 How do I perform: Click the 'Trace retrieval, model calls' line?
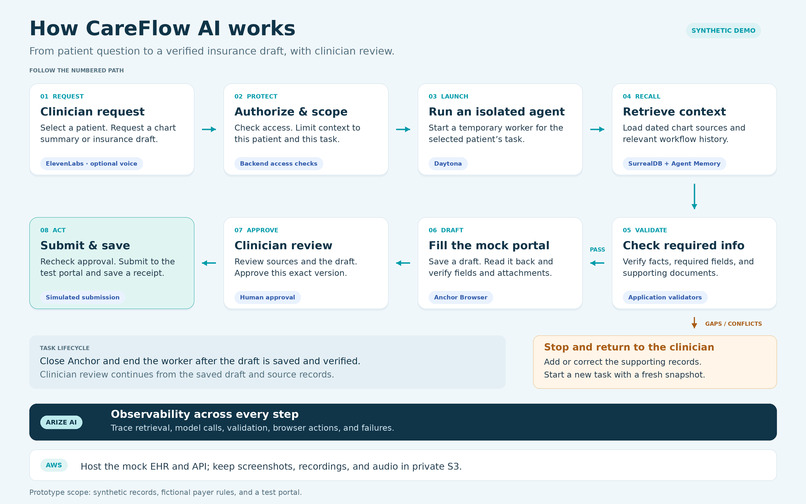252,428
